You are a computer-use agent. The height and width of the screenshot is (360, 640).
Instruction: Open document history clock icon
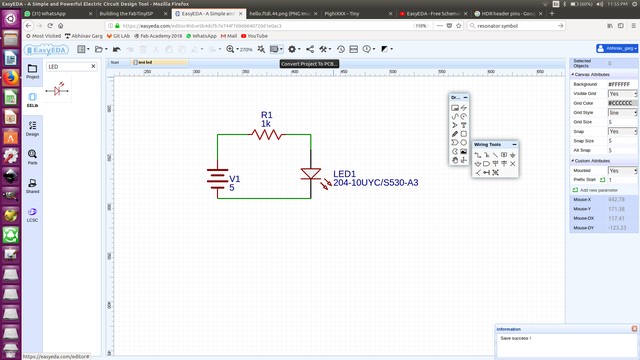pyautogui.click(x=341, y=49)
